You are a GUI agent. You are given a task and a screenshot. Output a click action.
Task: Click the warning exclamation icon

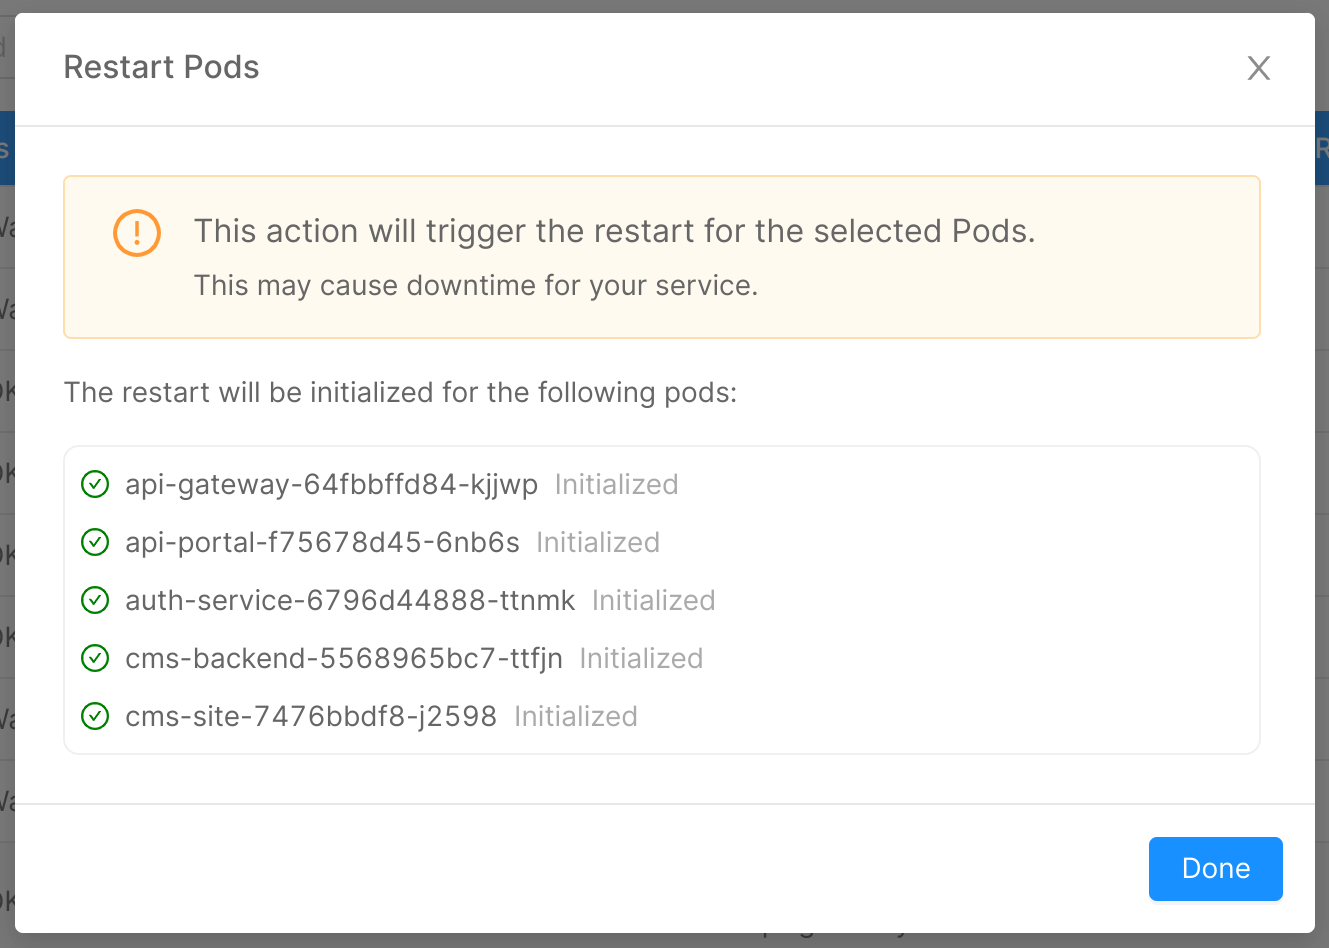(x=136, y=232)
